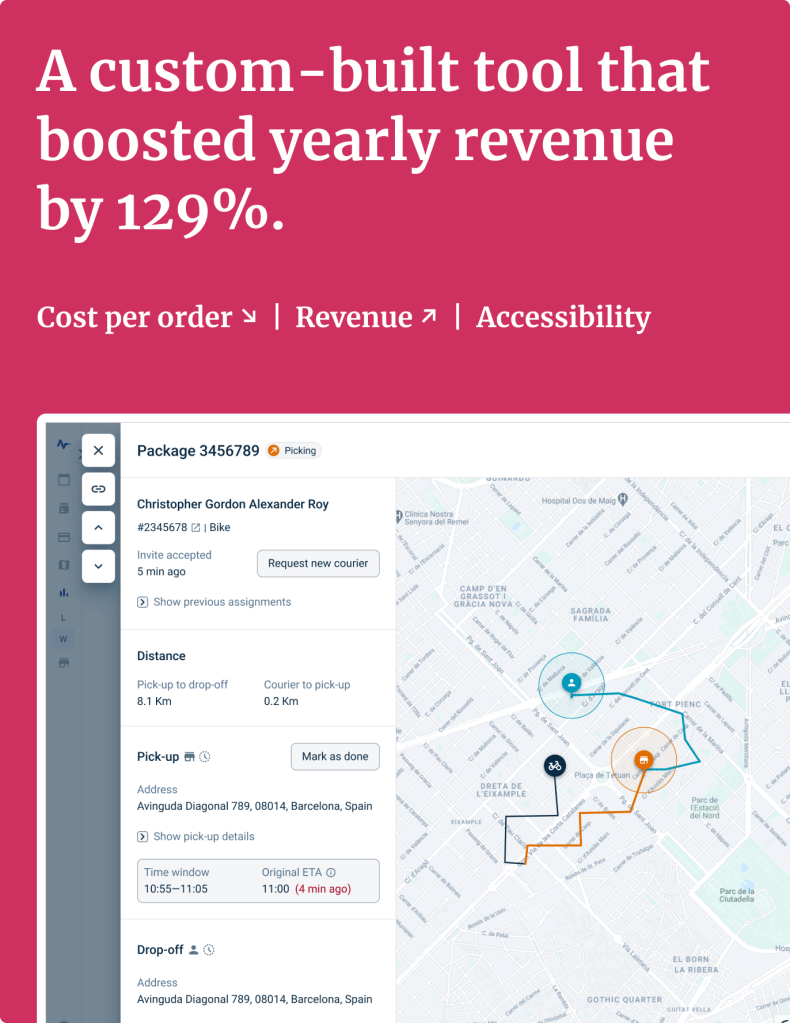Click Plaça de Tetuan map label
This screenshot has height=1023, width=790.
602,775
